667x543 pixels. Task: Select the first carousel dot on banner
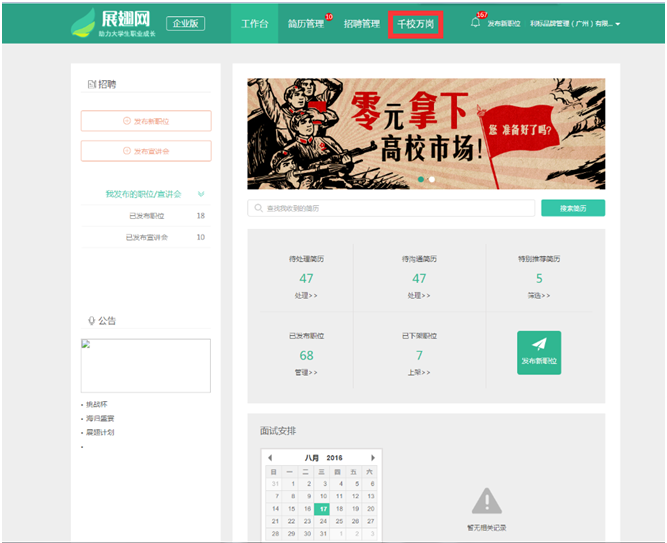[421, 180]
